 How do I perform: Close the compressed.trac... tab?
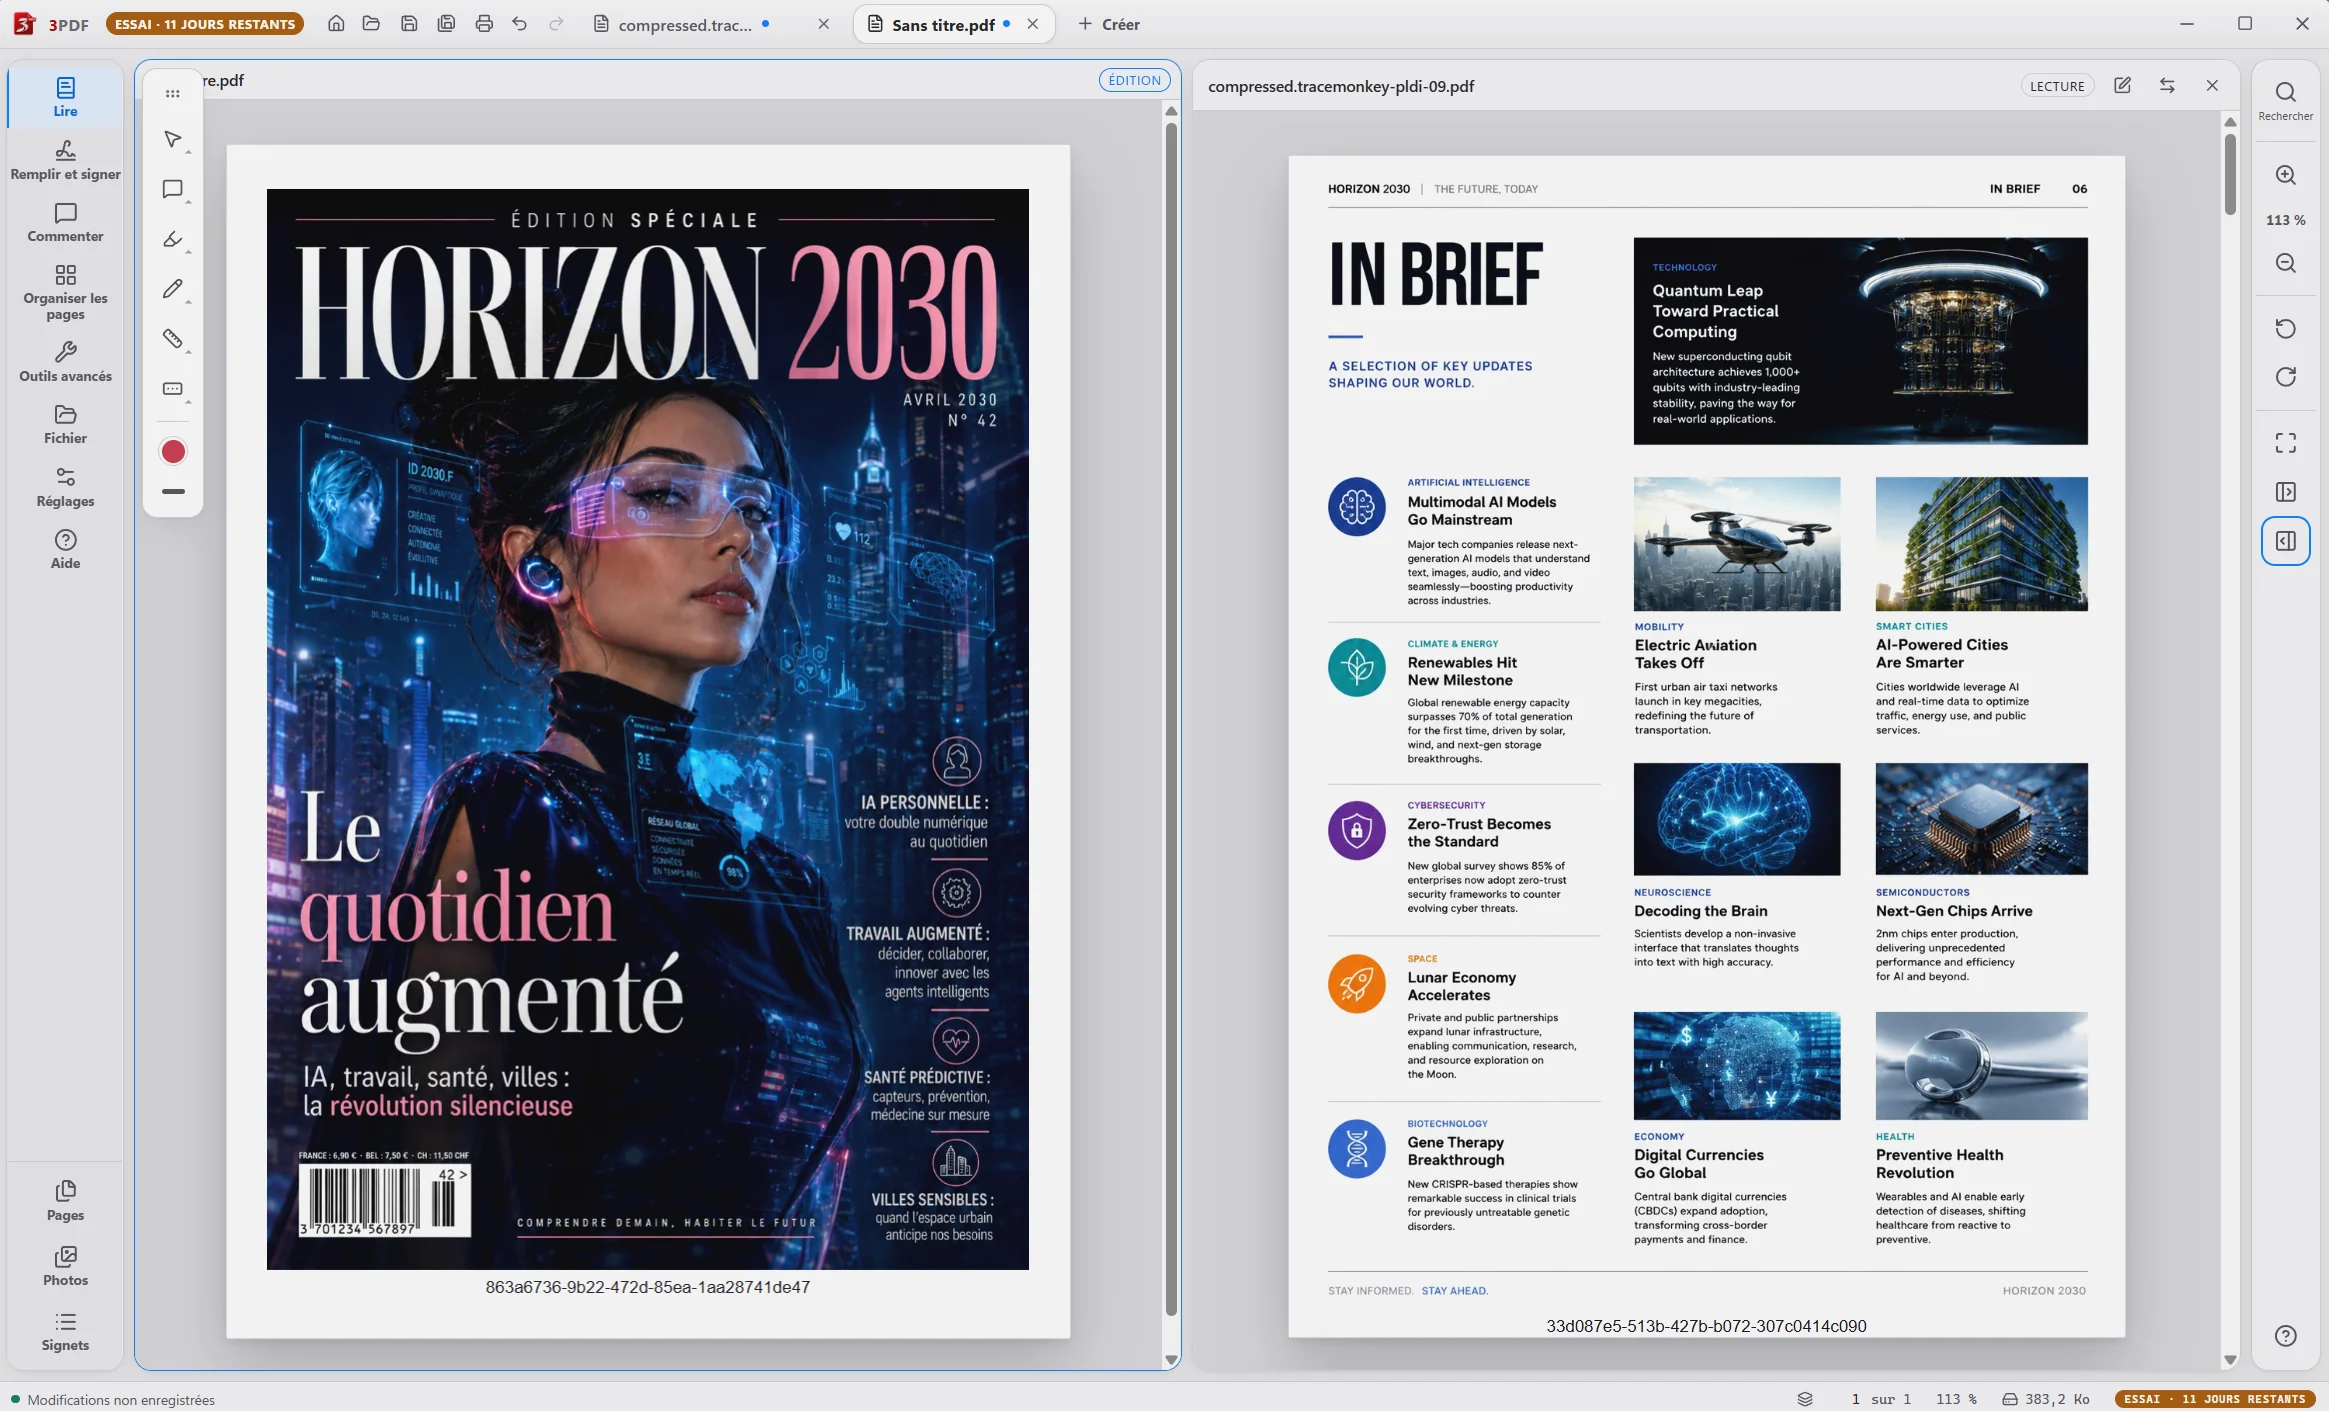click(823, 24)
